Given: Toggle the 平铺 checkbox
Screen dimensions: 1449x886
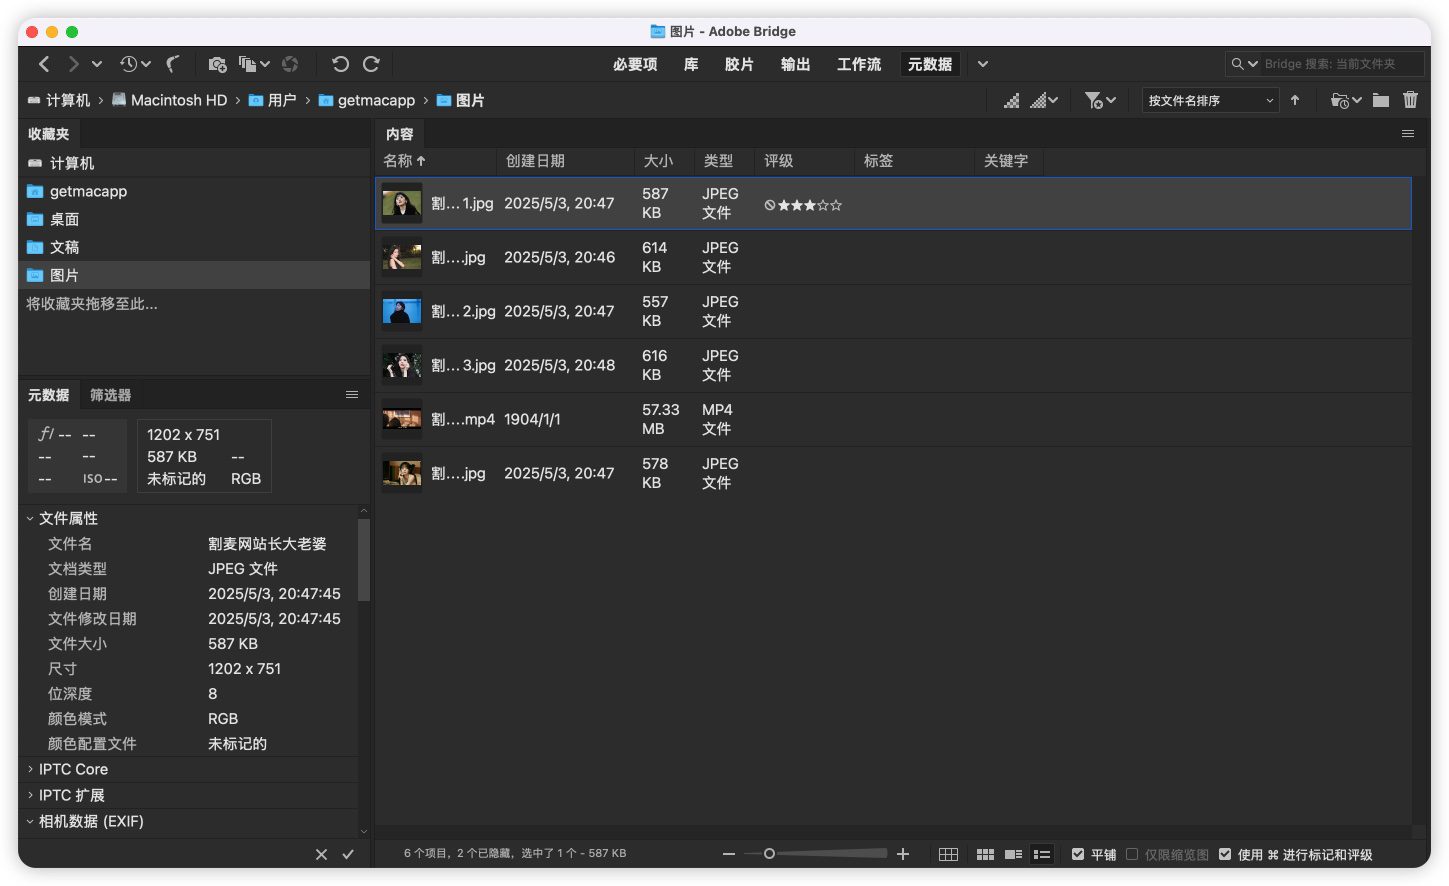Looking at the screenshot, I should click(1078, 854).
